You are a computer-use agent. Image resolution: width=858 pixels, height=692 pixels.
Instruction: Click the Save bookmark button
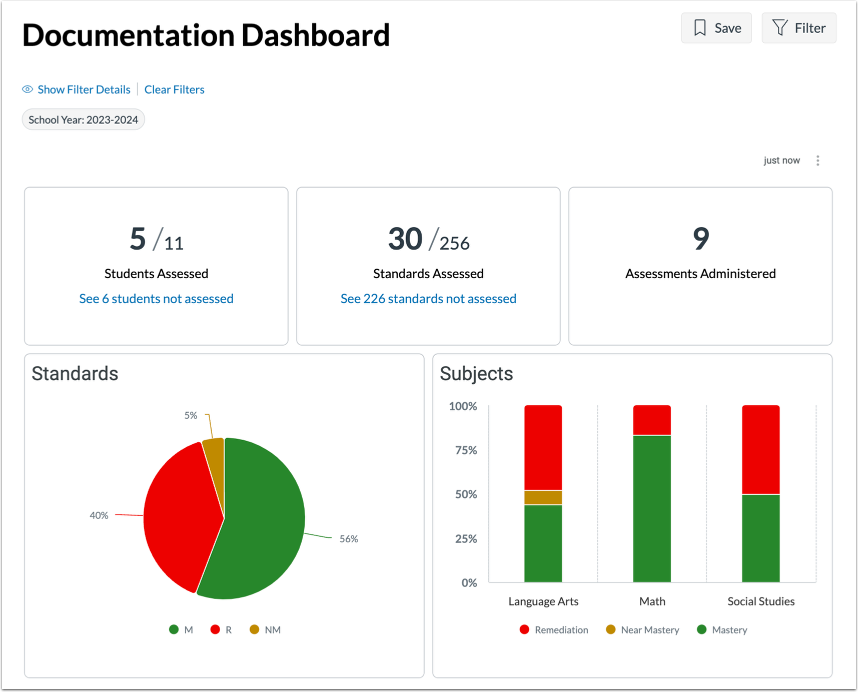pyautogui.click(x=716, y=28)
